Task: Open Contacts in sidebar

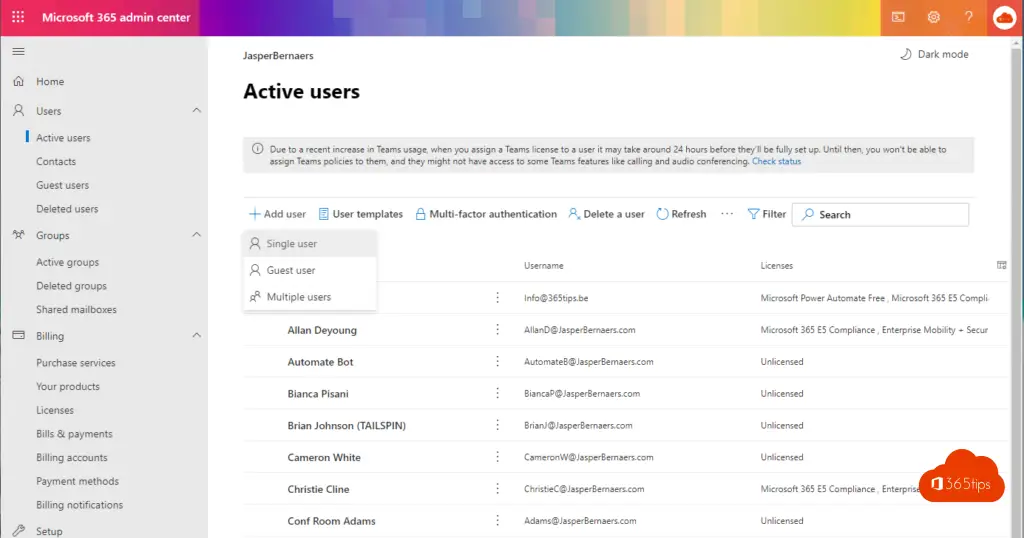Action: [56, 161]
